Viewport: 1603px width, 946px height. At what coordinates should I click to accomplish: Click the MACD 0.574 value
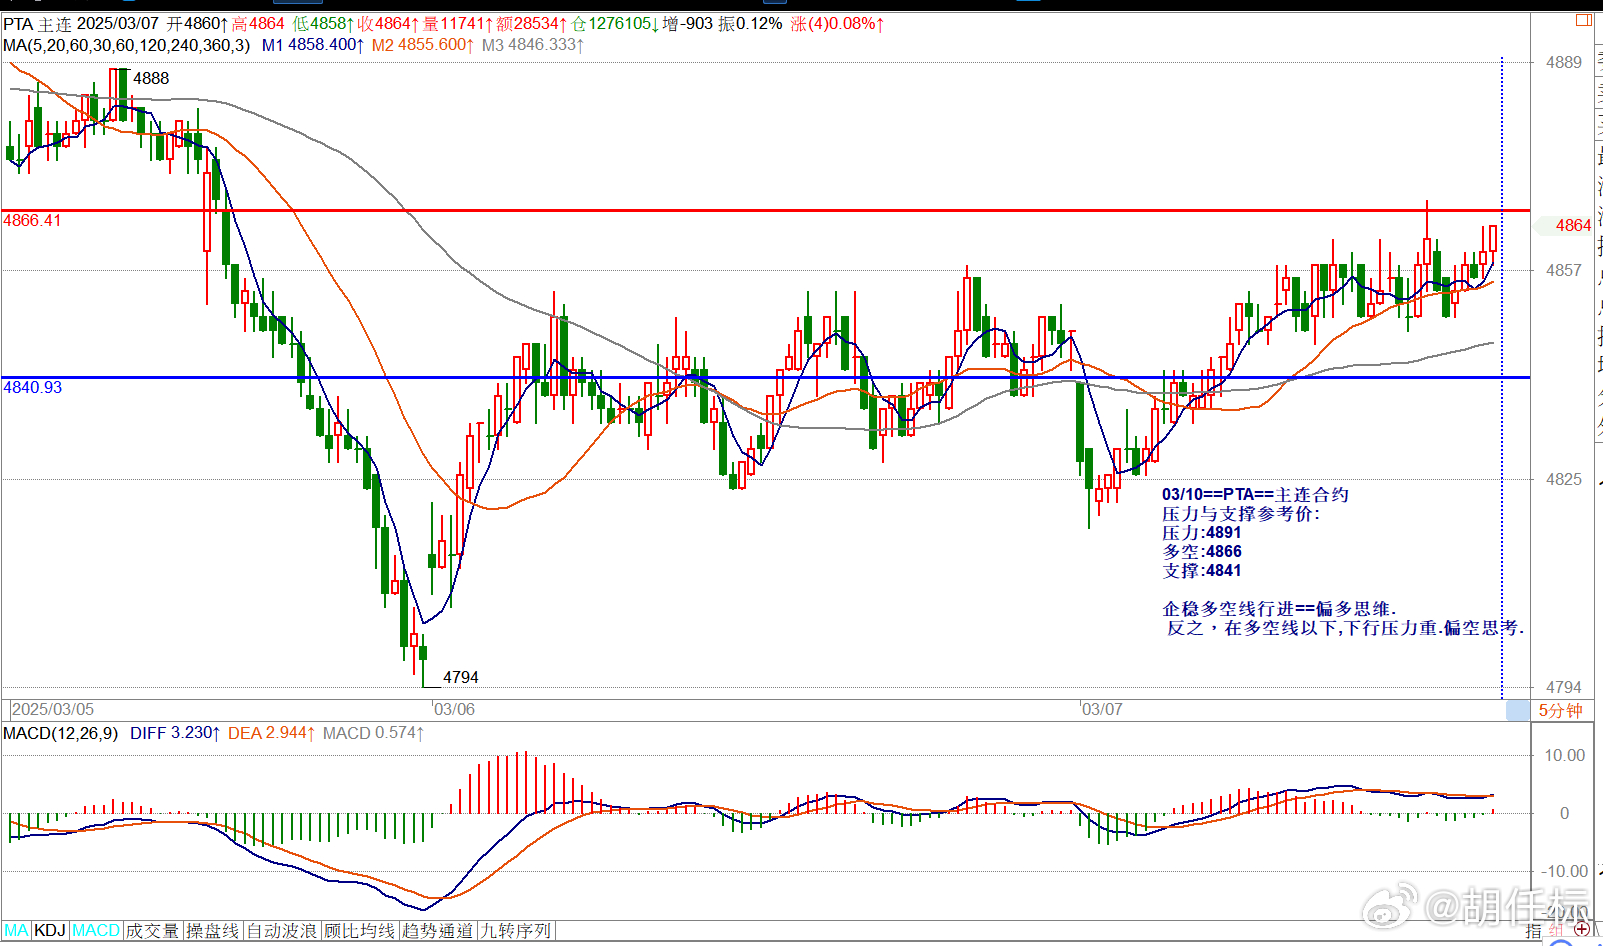(x=373, y=733)
